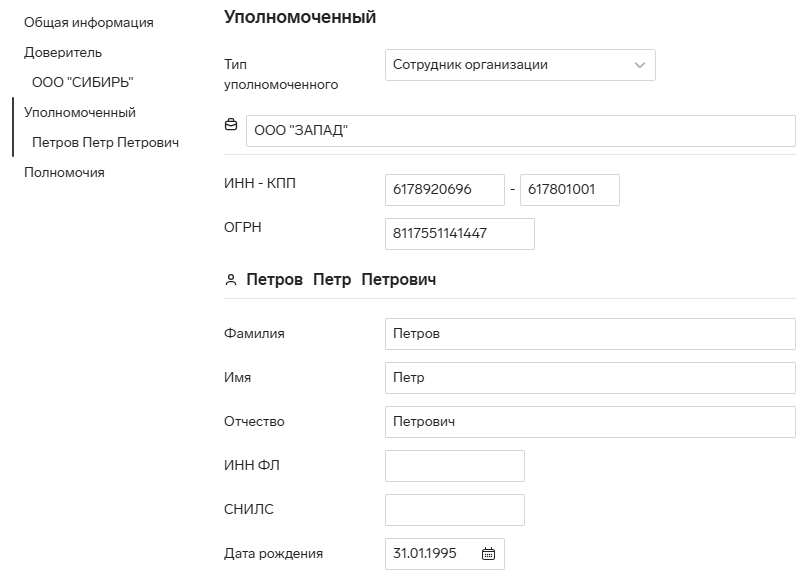Open the calendar picker for birth date
This screenshot has width=805, height=580.
pos(488,553)
